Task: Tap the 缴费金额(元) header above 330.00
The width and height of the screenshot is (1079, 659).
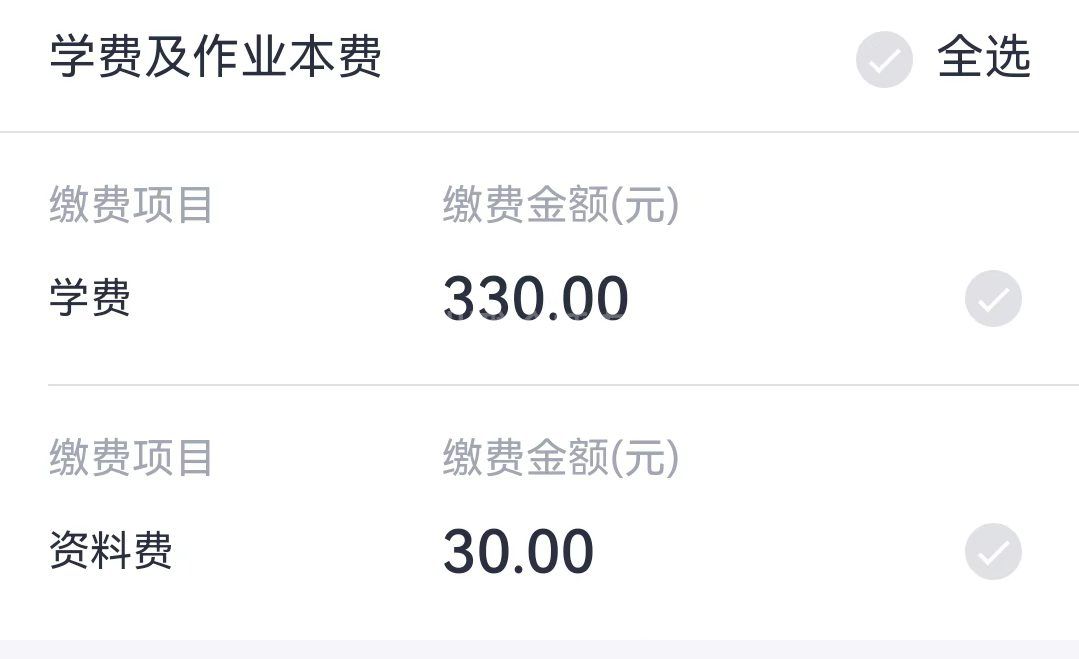Action: pos(561,205)
